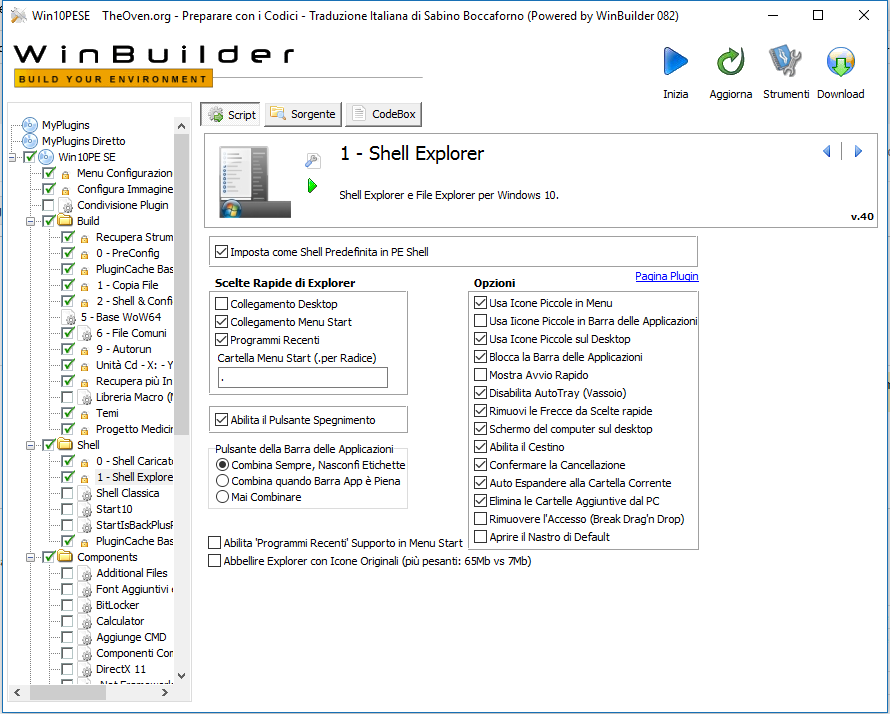Screen dimensions: 890x714
Task: Click the Components folder icon
Action: [65, 557]
